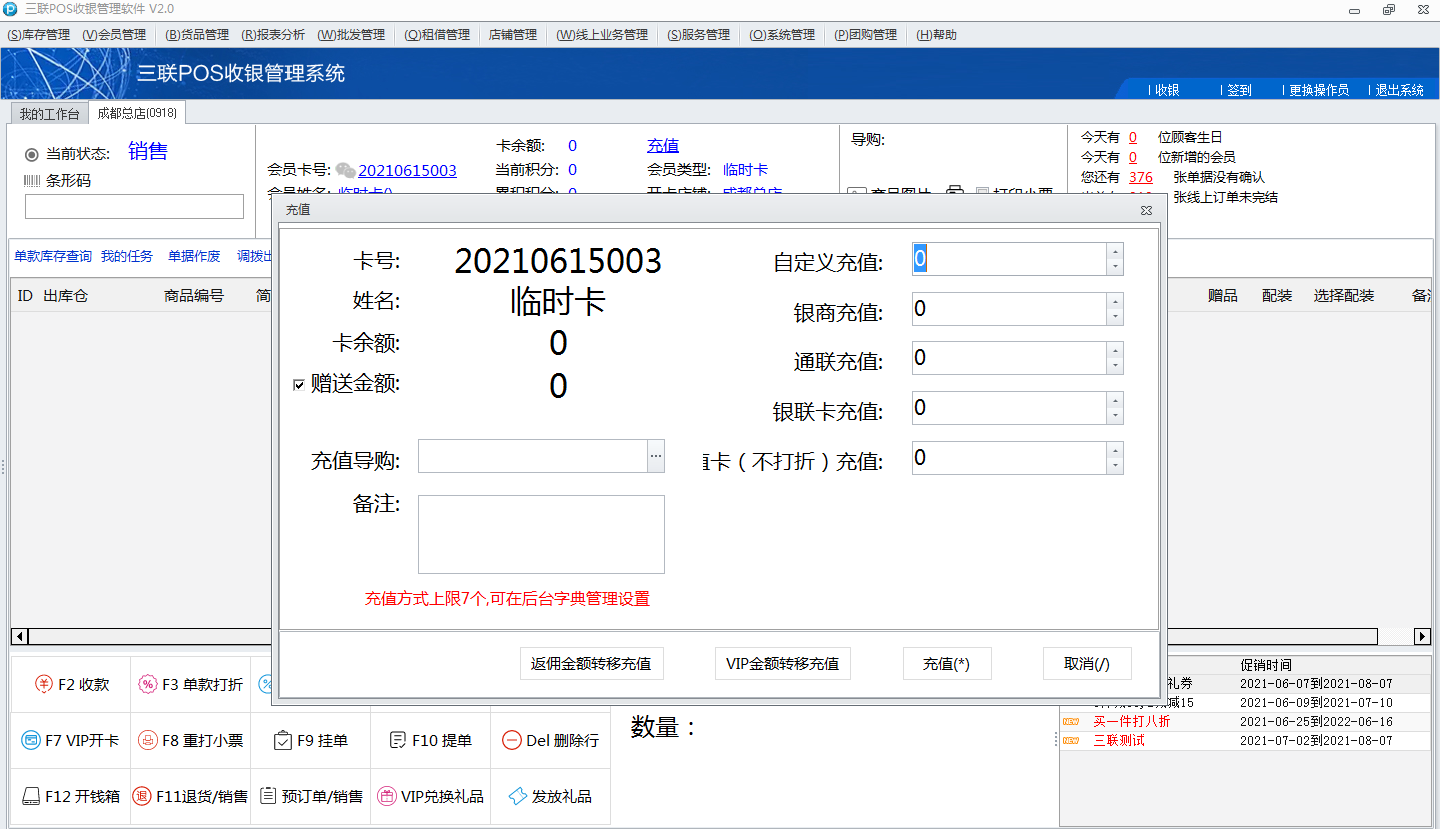Toggle the 赠送金额 checkbox
Viewport: 1440px width, 829px height.
click(x=298, y=384)
